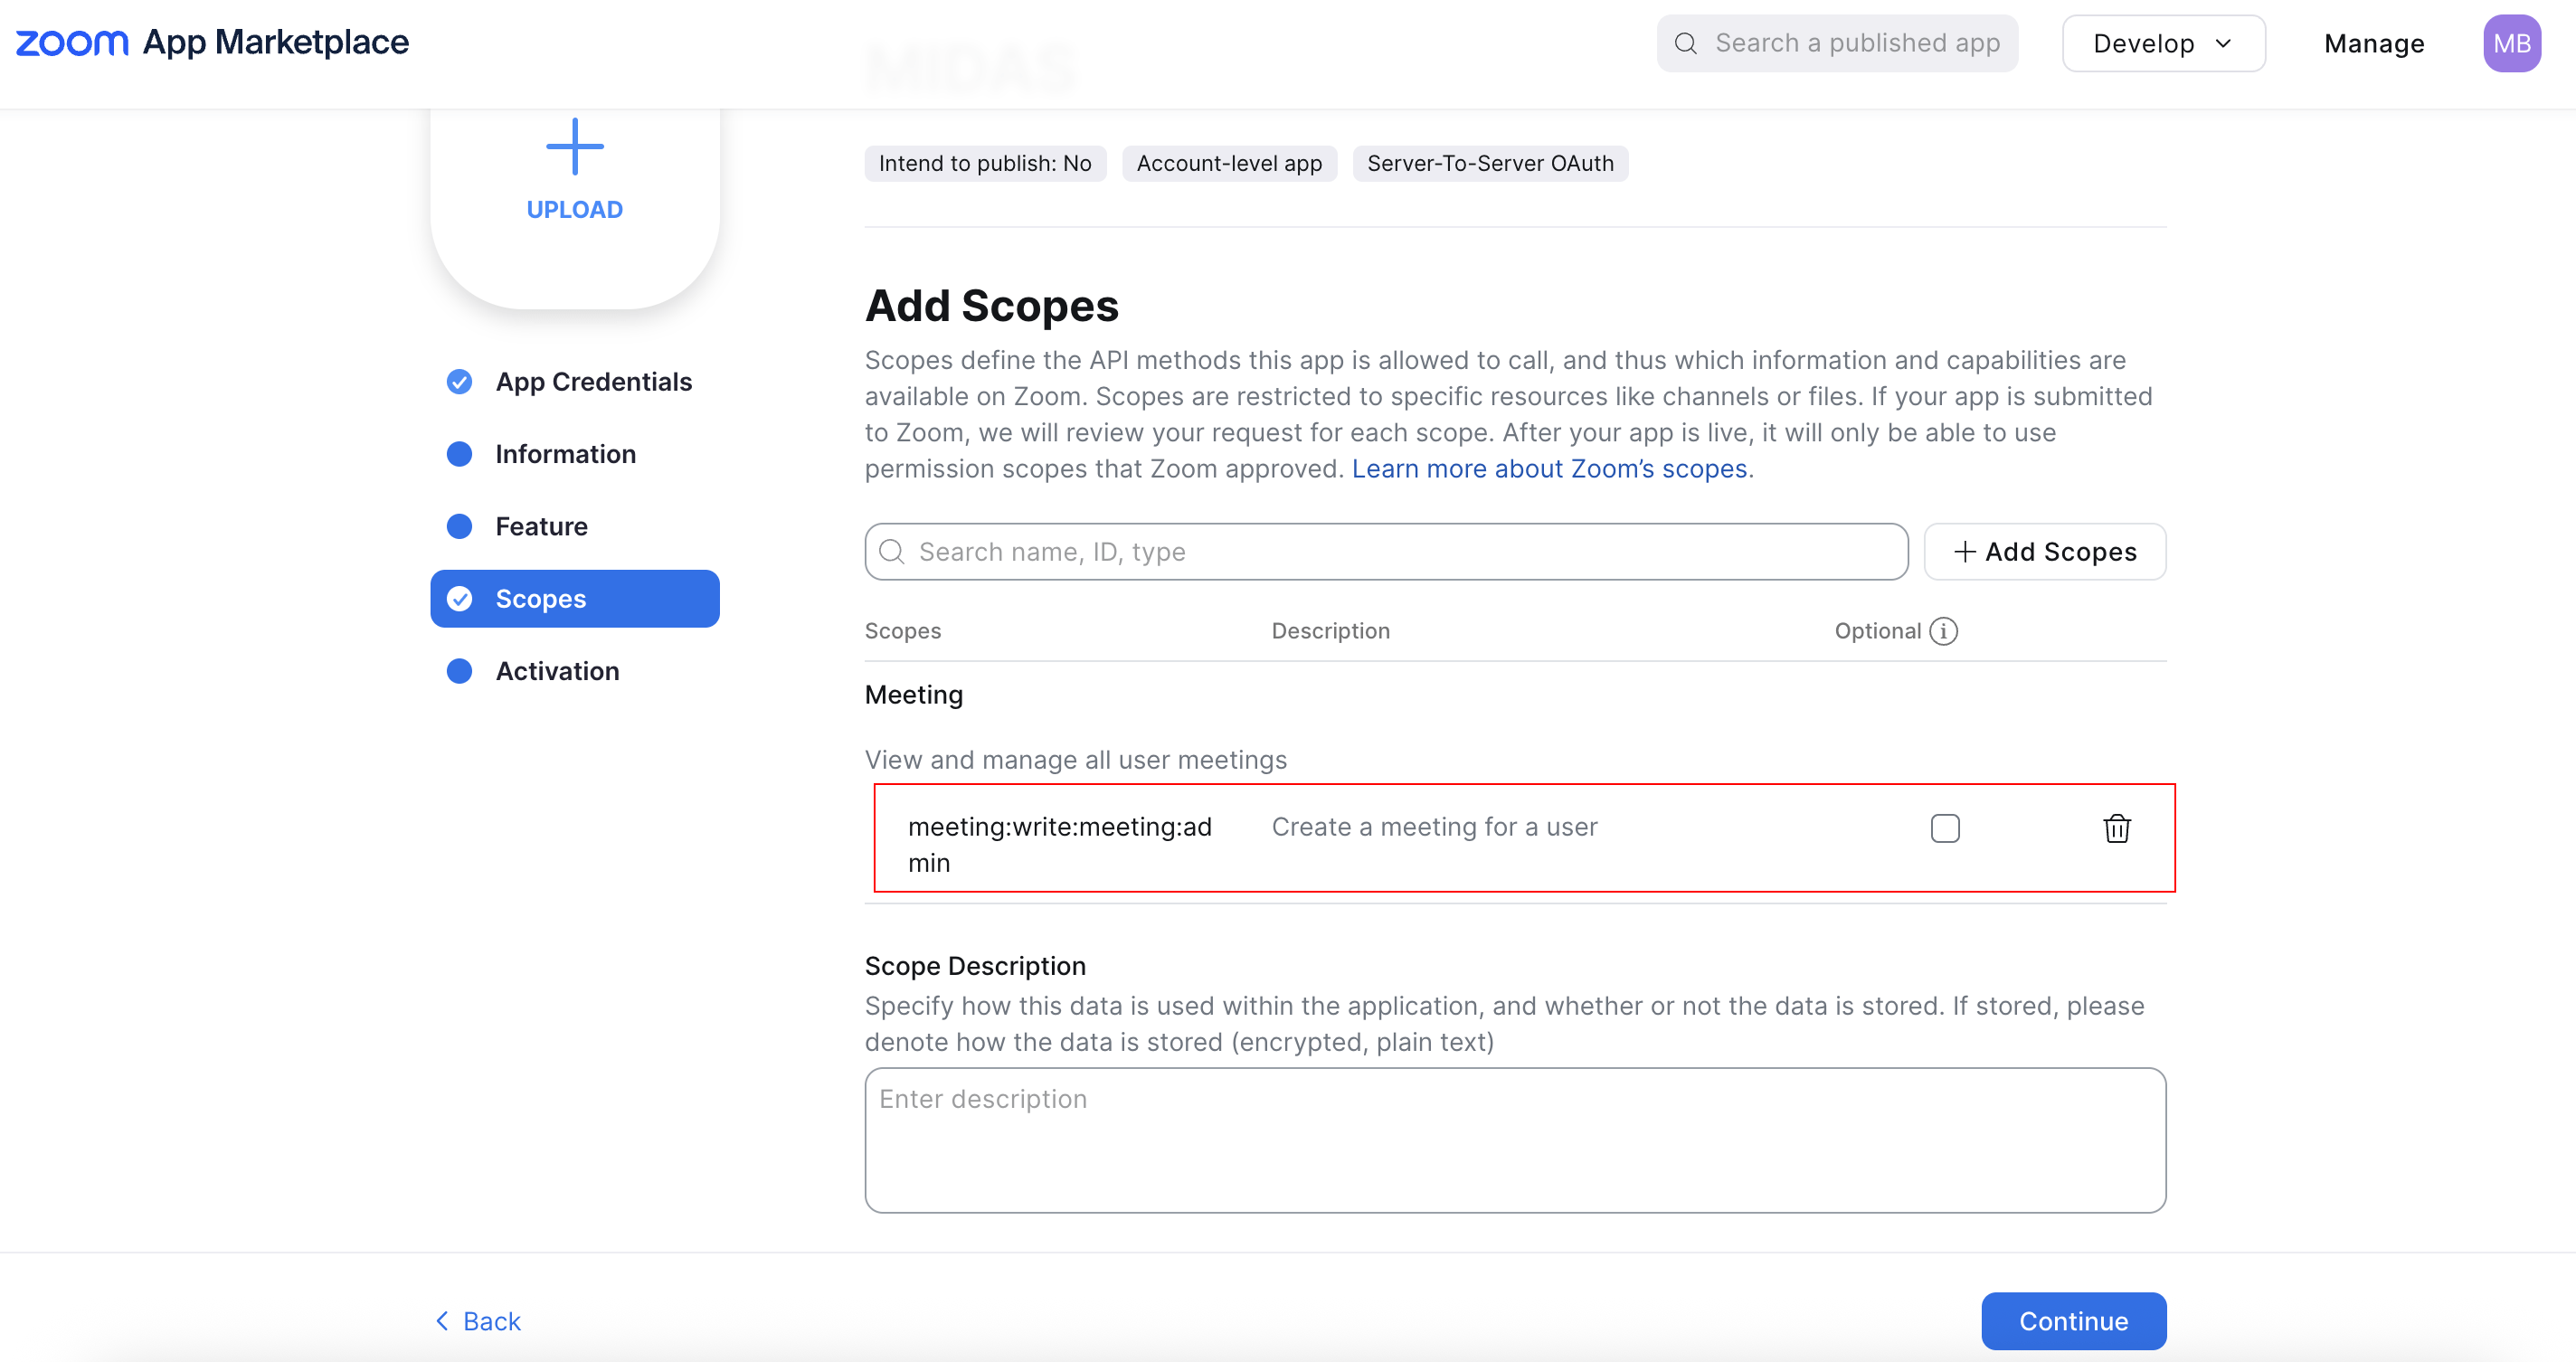Click the meeting:write:meeting:admin scope name
Screen dimensions: 2576x1362
point(1059,845)
